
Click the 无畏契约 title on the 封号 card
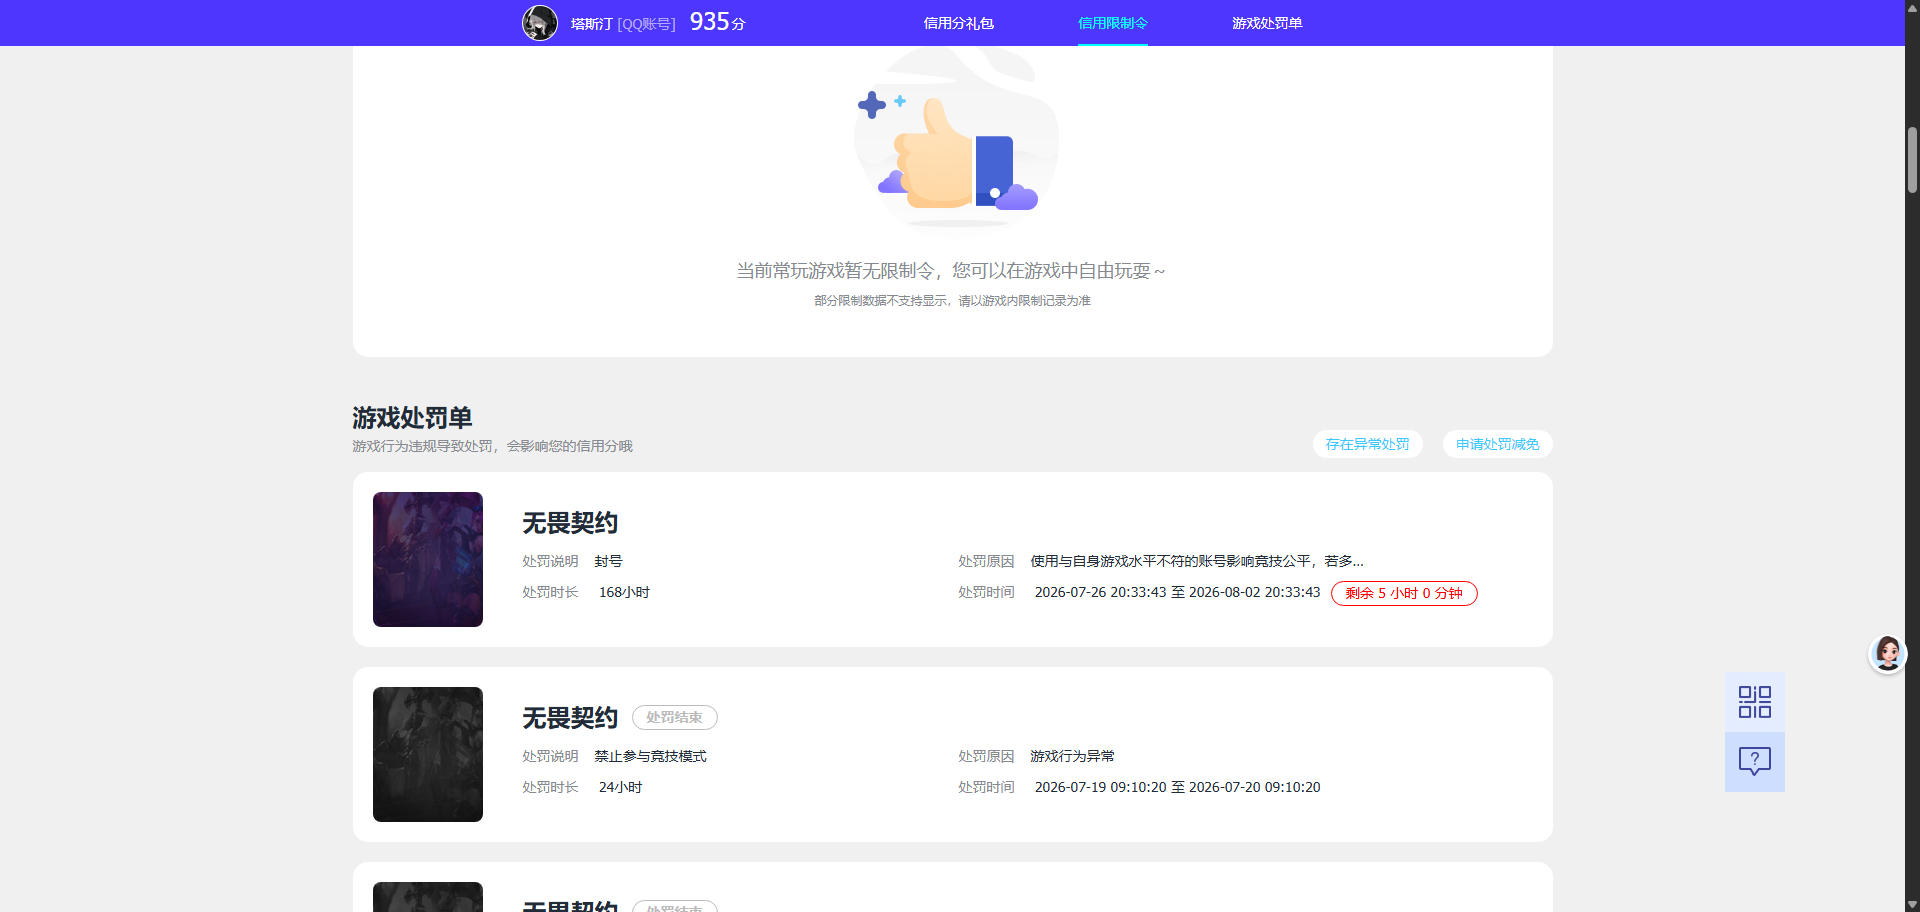570,523
